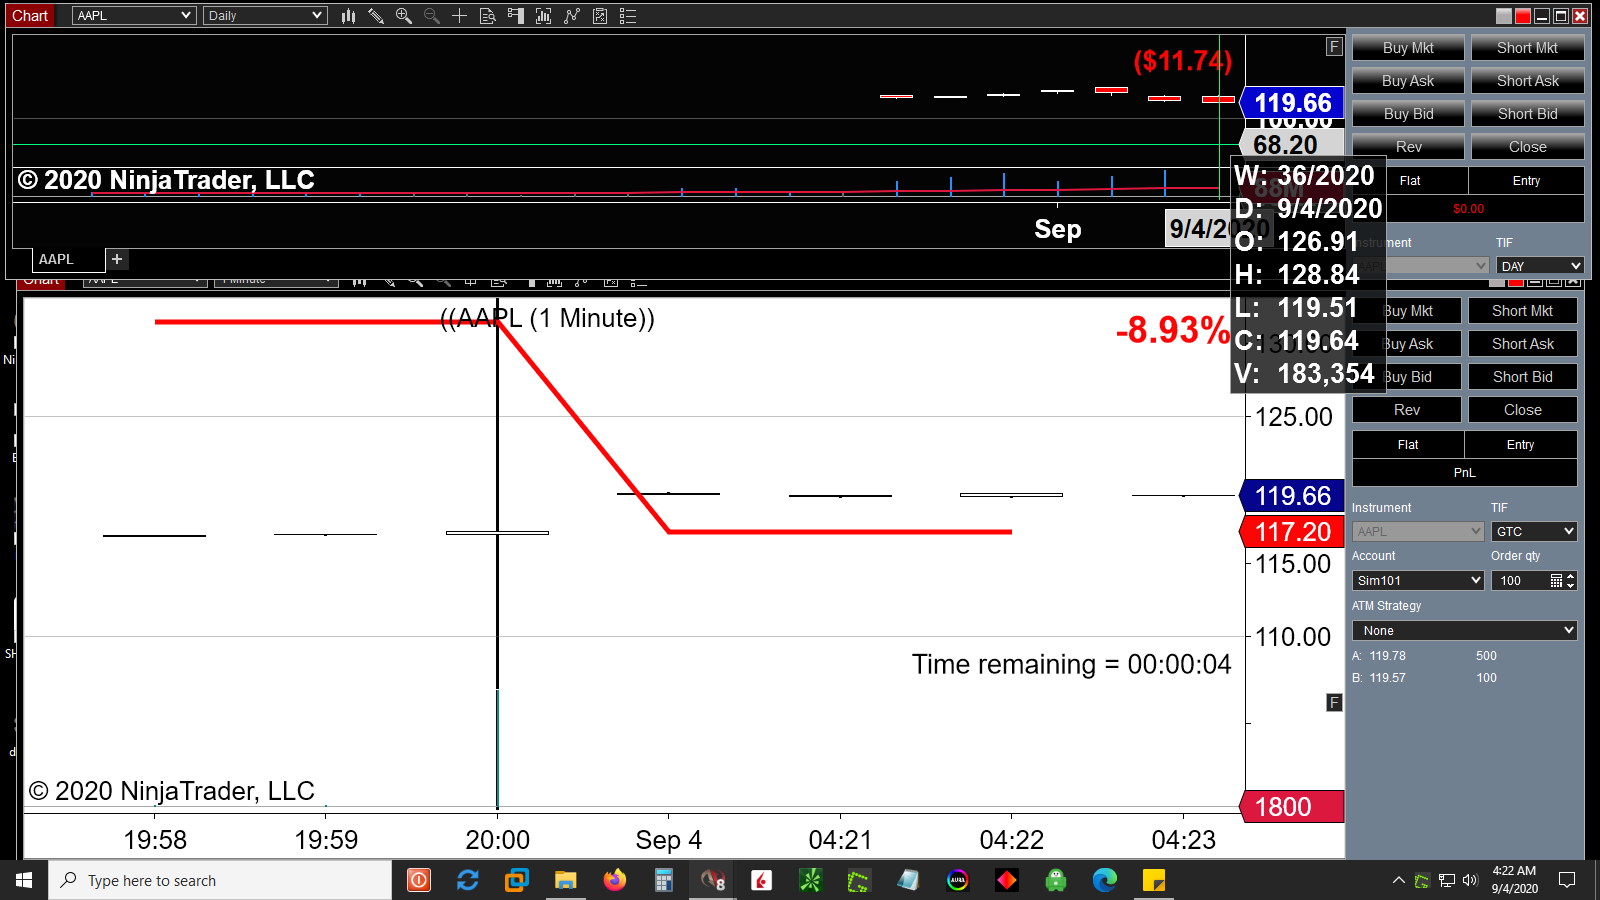The image size is (1600, 900).
Task: Open the Sim101 account dropdown
Action: click(x=1418, y=581)
